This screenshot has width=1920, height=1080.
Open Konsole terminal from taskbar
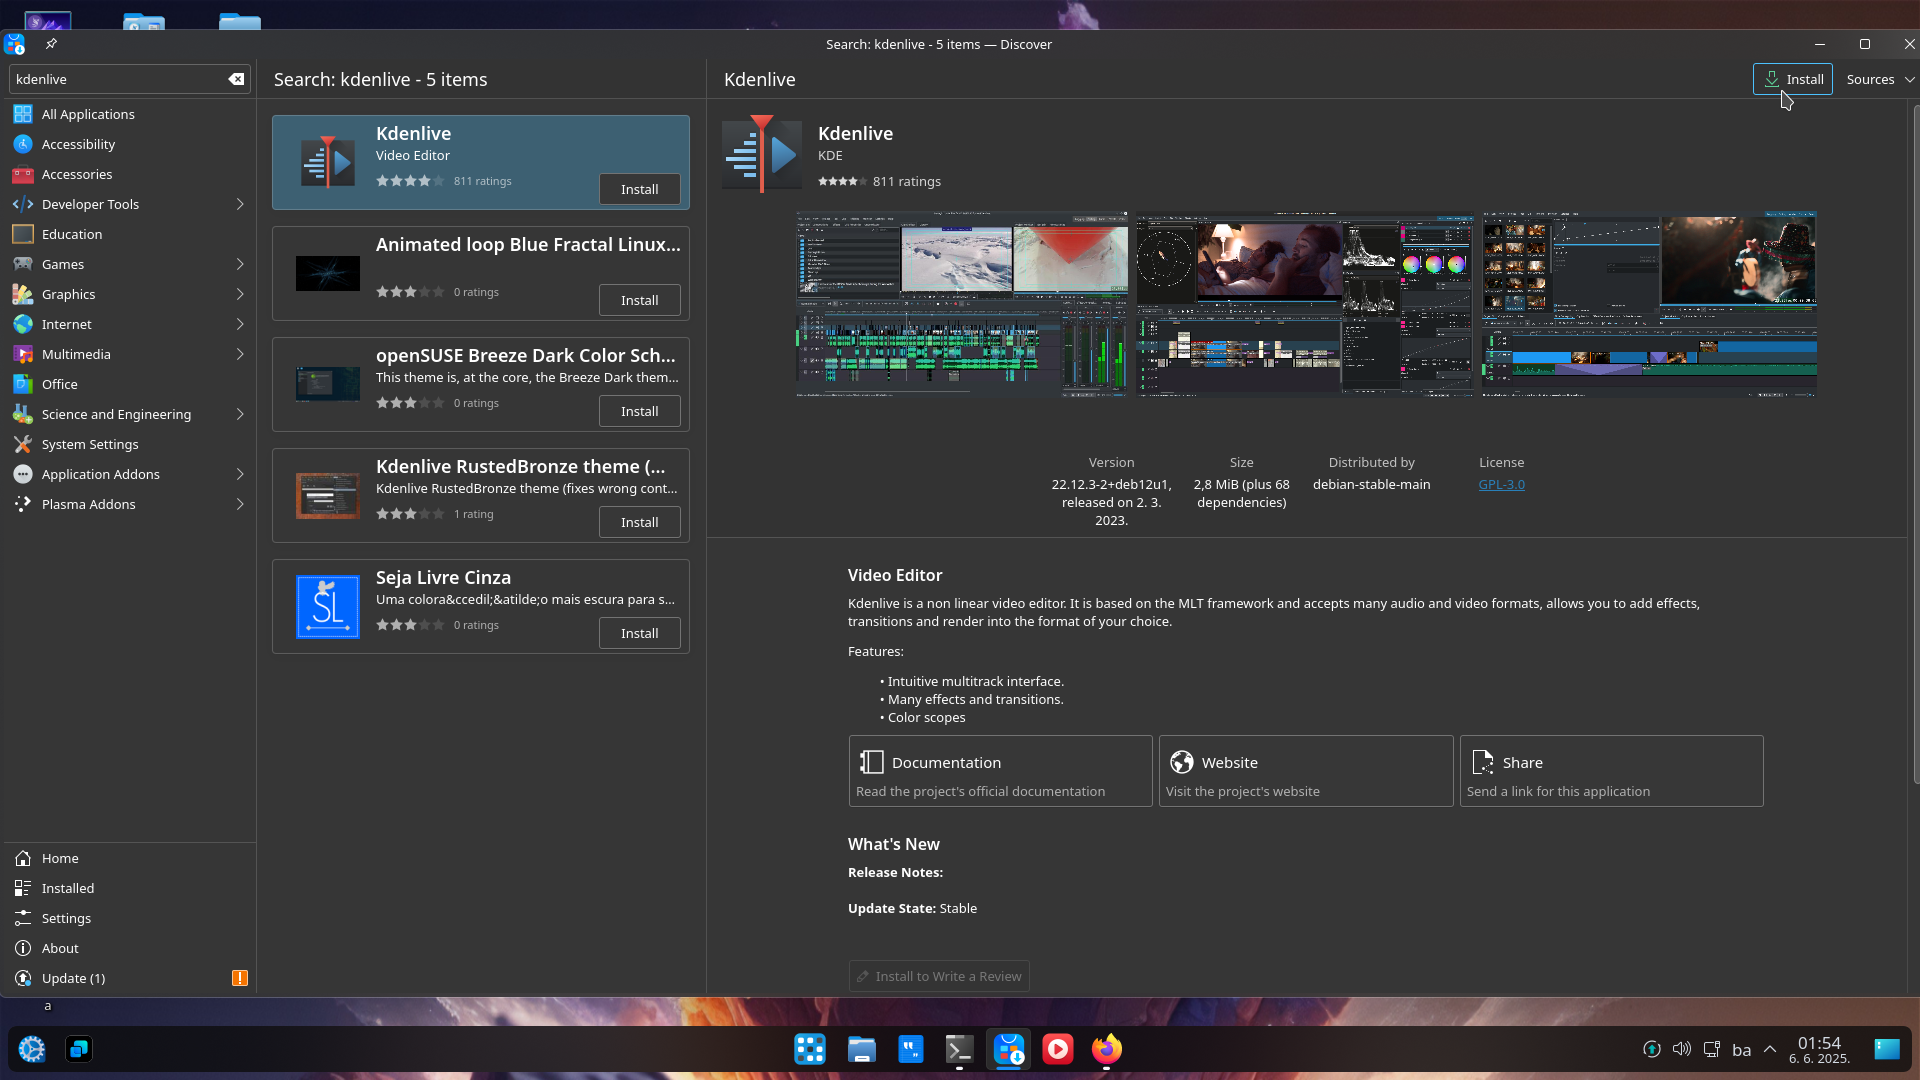pos(959,1049)
